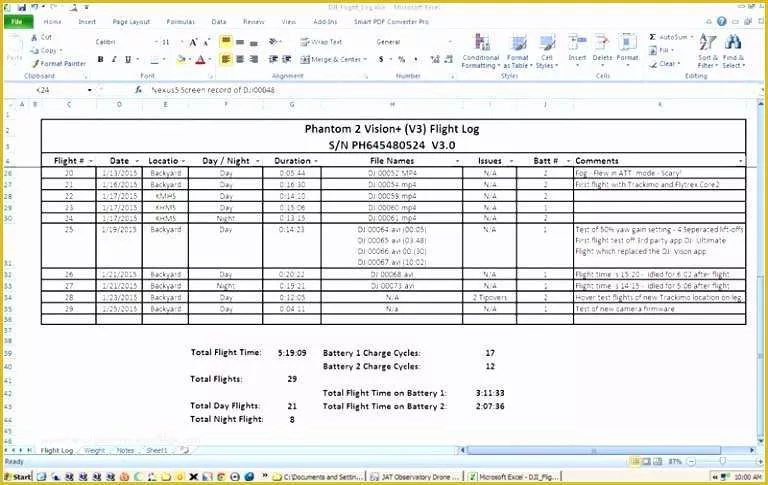Open the Smart PDF Converter Pro tab

(x=391, y=22)
